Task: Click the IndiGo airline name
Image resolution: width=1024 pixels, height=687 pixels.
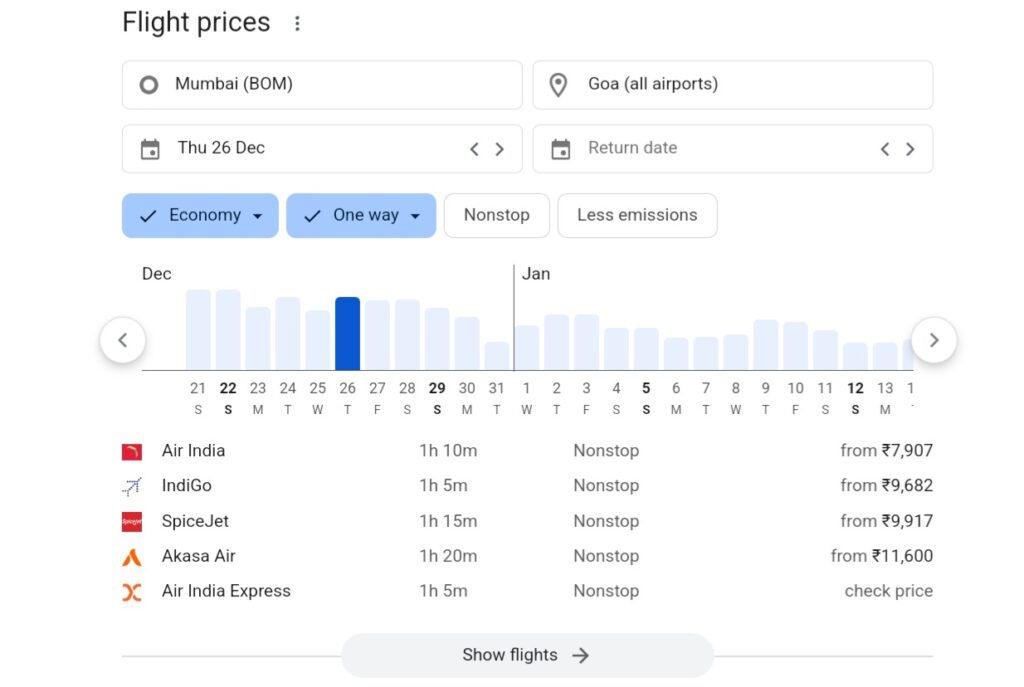Action: coord(187,486)
